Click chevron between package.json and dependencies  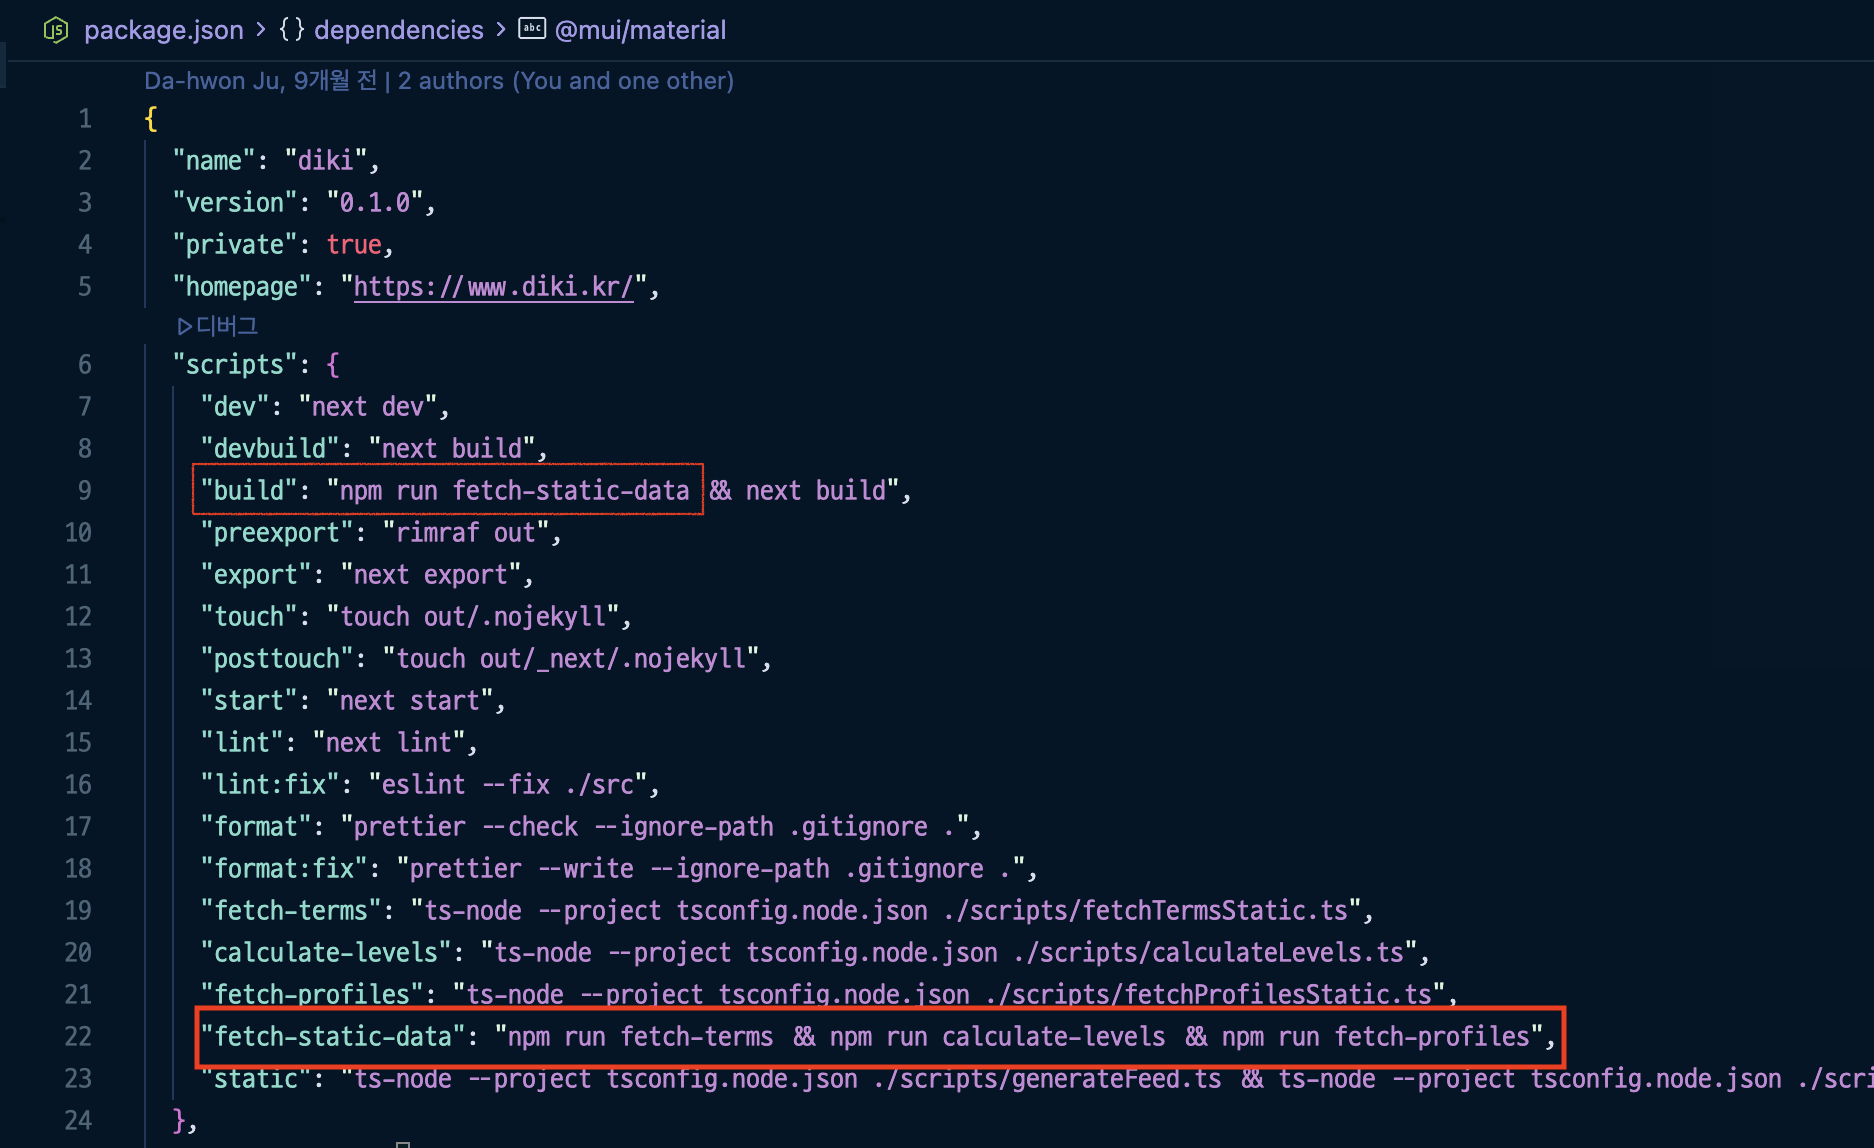tap(261, 30)
